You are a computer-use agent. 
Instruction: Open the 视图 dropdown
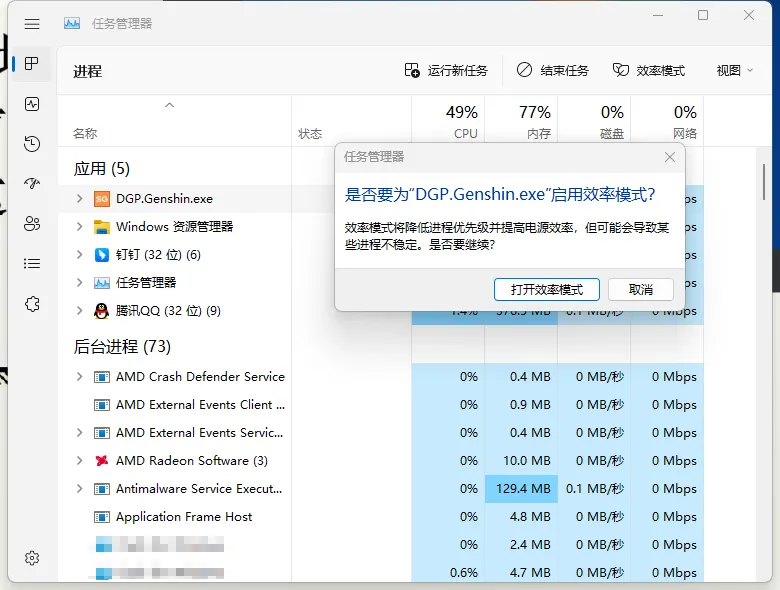click(734, 71)
